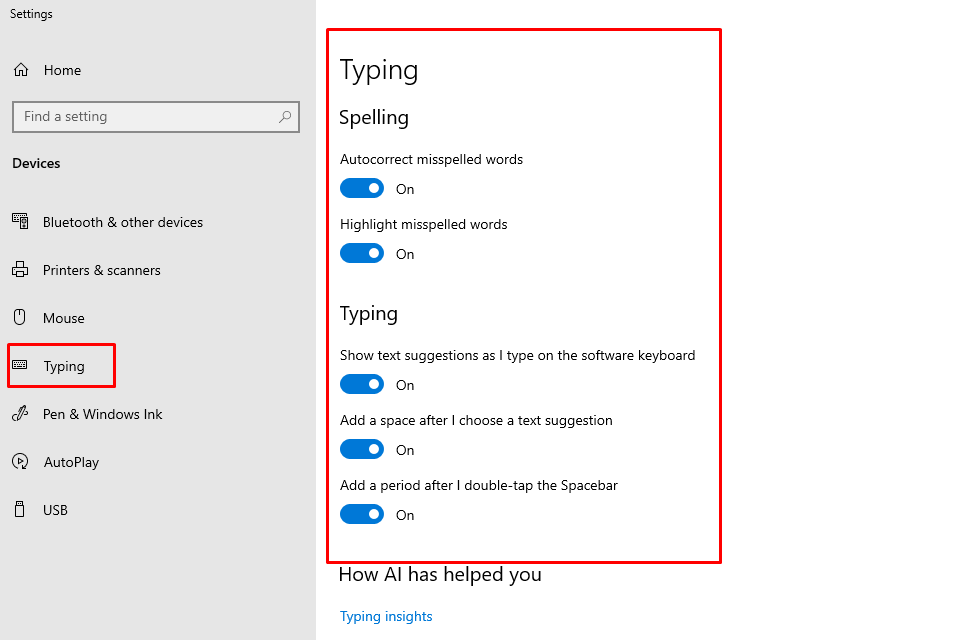This screenshot has height=640, width=954.
Task: Turn off Autocorrect misspelled words toggle
Action: [362, 189]
